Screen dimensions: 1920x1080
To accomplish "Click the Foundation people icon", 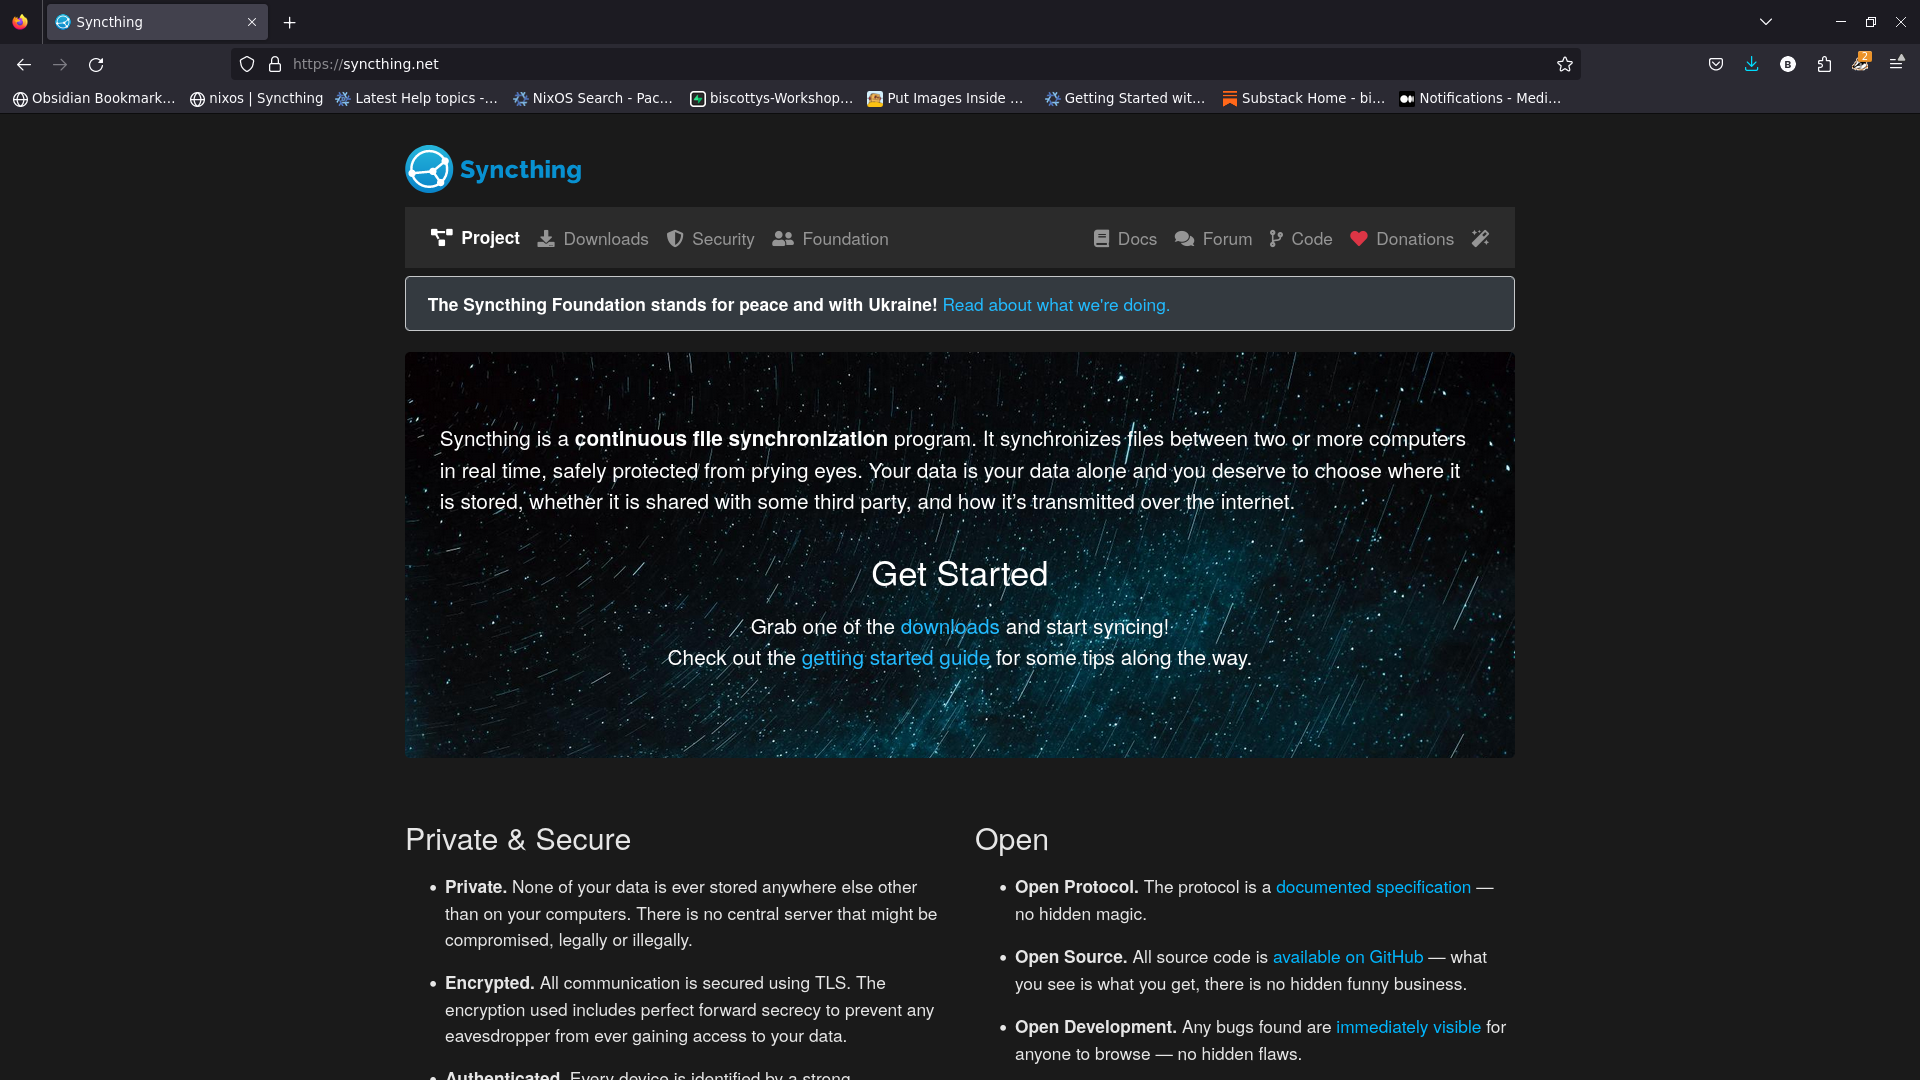I will (x=783, y=239).
